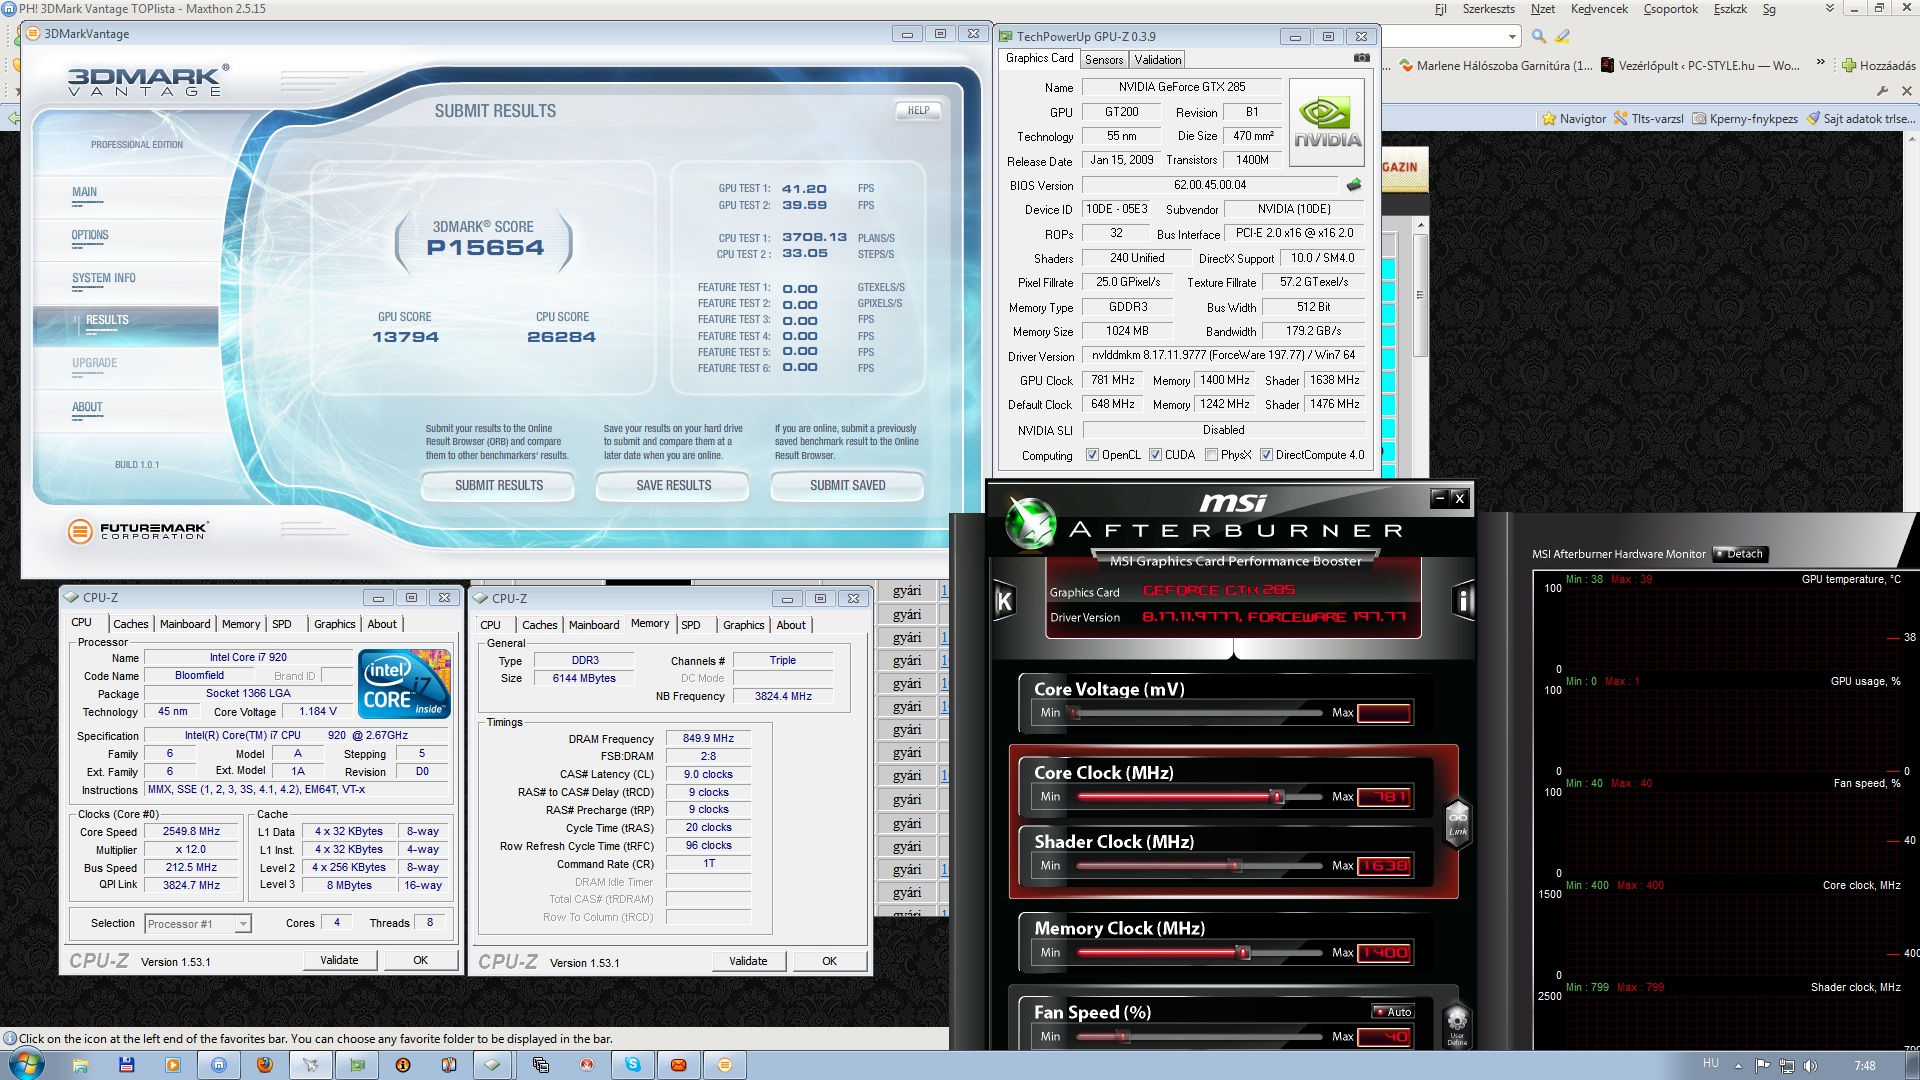
Task: Click the Memory Clock Max value field 1400
Action: (x=1384, y=953)
